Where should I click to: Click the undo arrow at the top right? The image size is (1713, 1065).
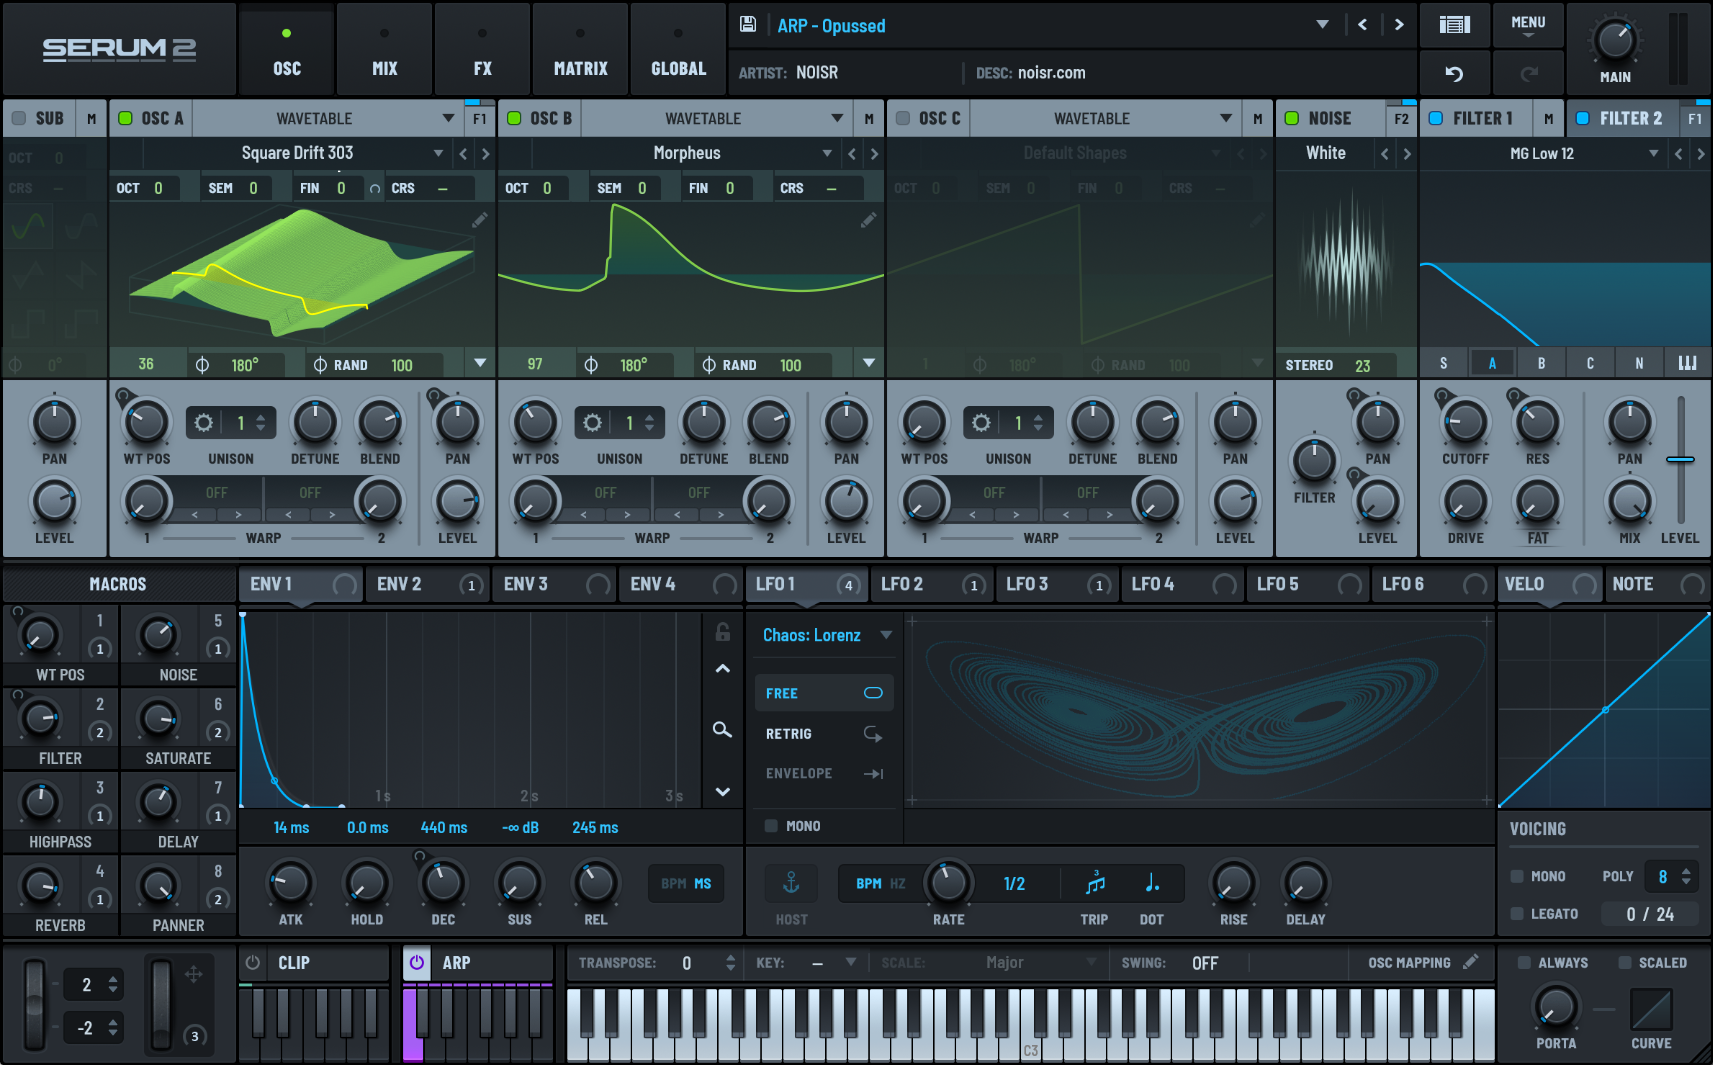tap(1455, 72)
